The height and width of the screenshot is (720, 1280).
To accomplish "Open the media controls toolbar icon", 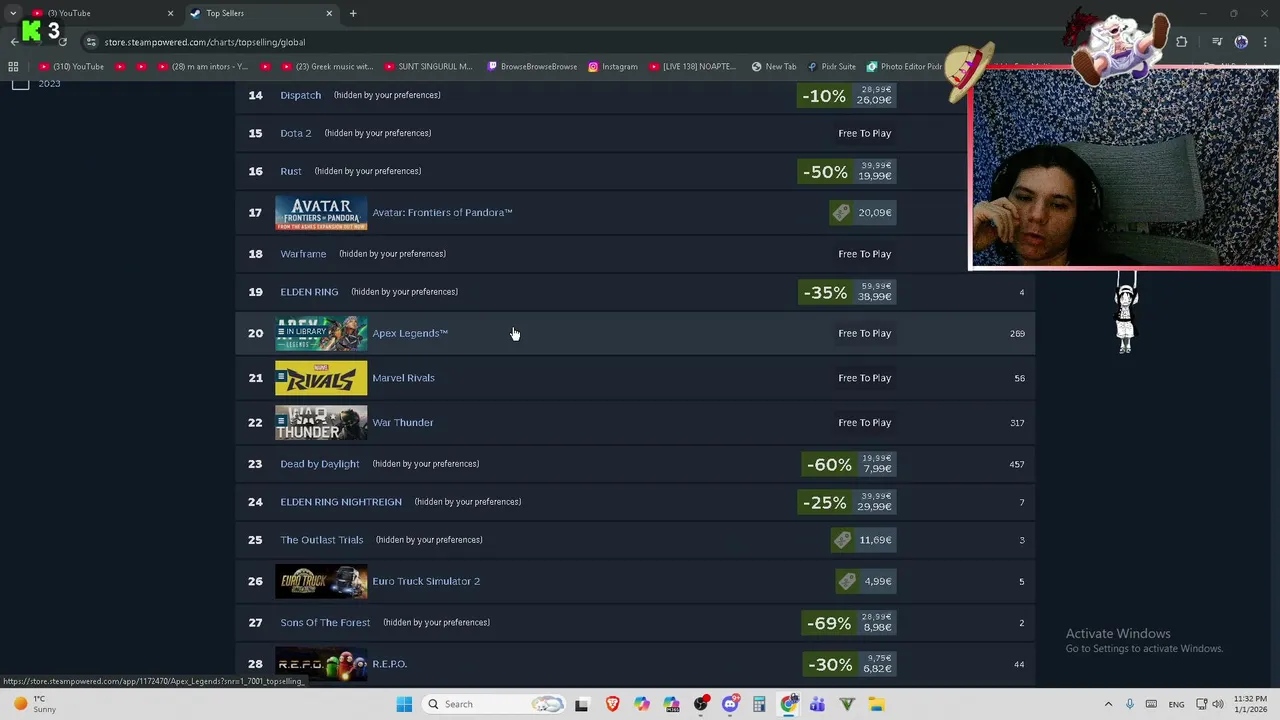I will pos(1217,42).
